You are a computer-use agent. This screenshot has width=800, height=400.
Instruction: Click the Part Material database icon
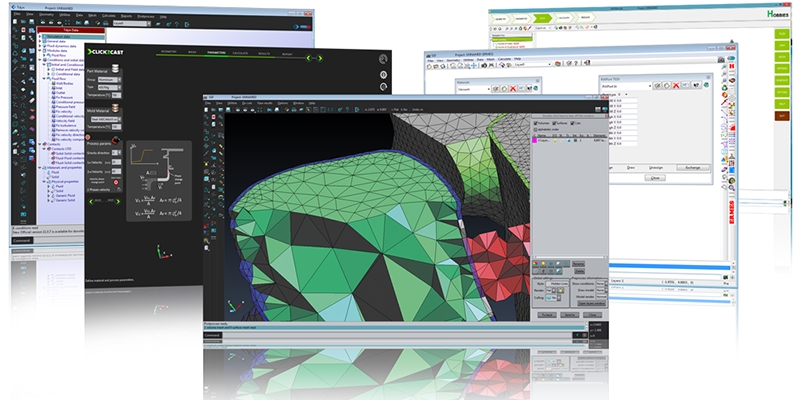tap(116, 69)
